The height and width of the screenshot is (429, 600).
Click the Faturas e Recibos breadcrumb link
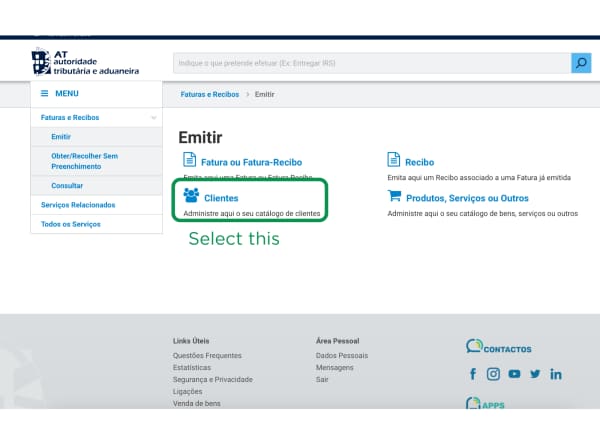[210, 94]
